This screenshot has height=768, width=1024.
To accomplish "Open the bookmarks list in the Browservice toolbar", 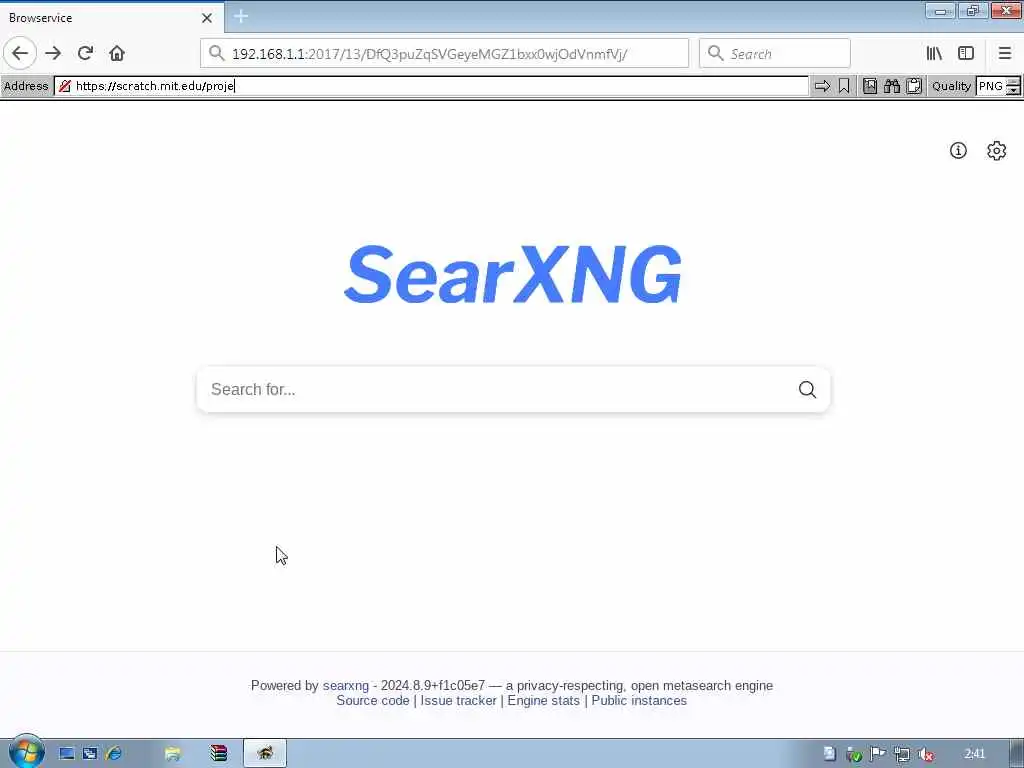I will click(870, 86).
